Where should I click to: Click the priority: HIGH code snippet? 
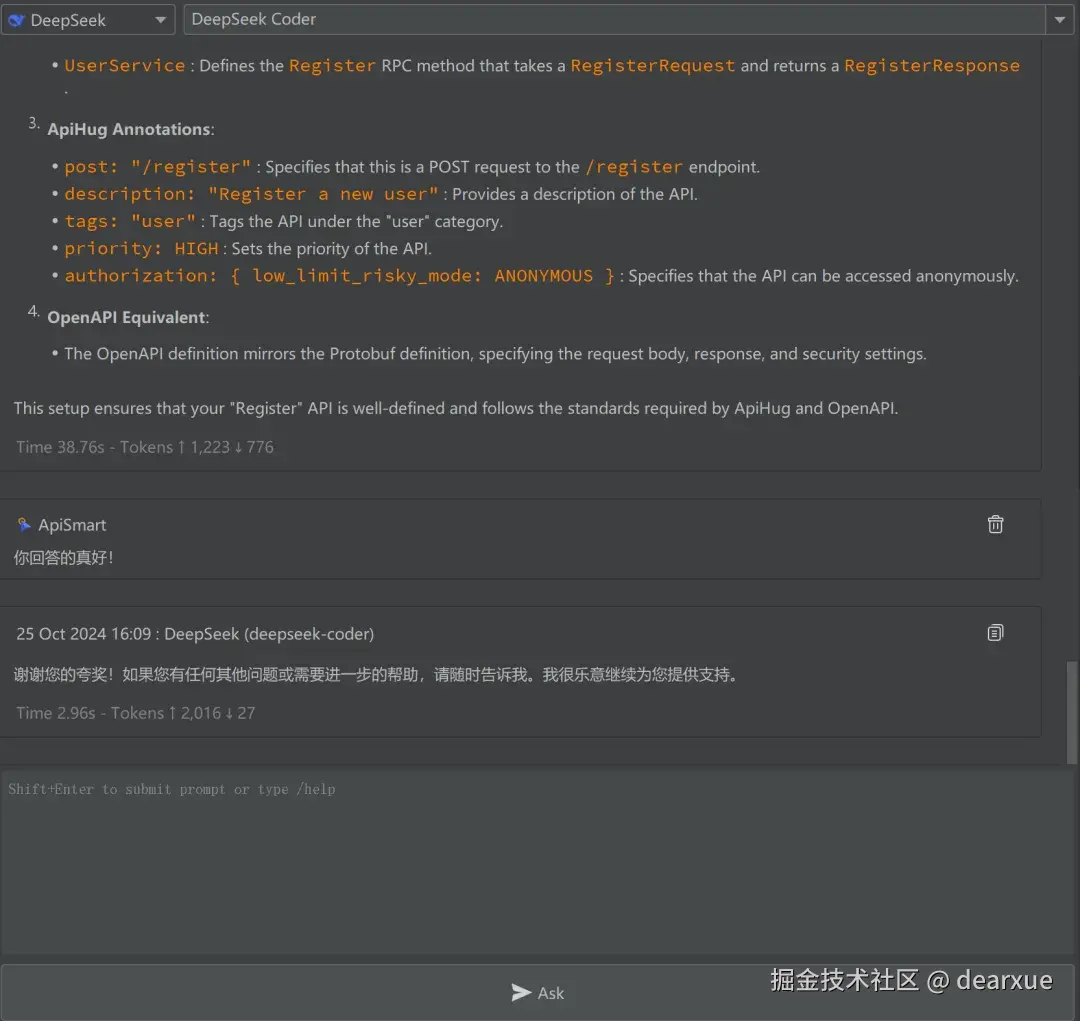tap(141, 249)
